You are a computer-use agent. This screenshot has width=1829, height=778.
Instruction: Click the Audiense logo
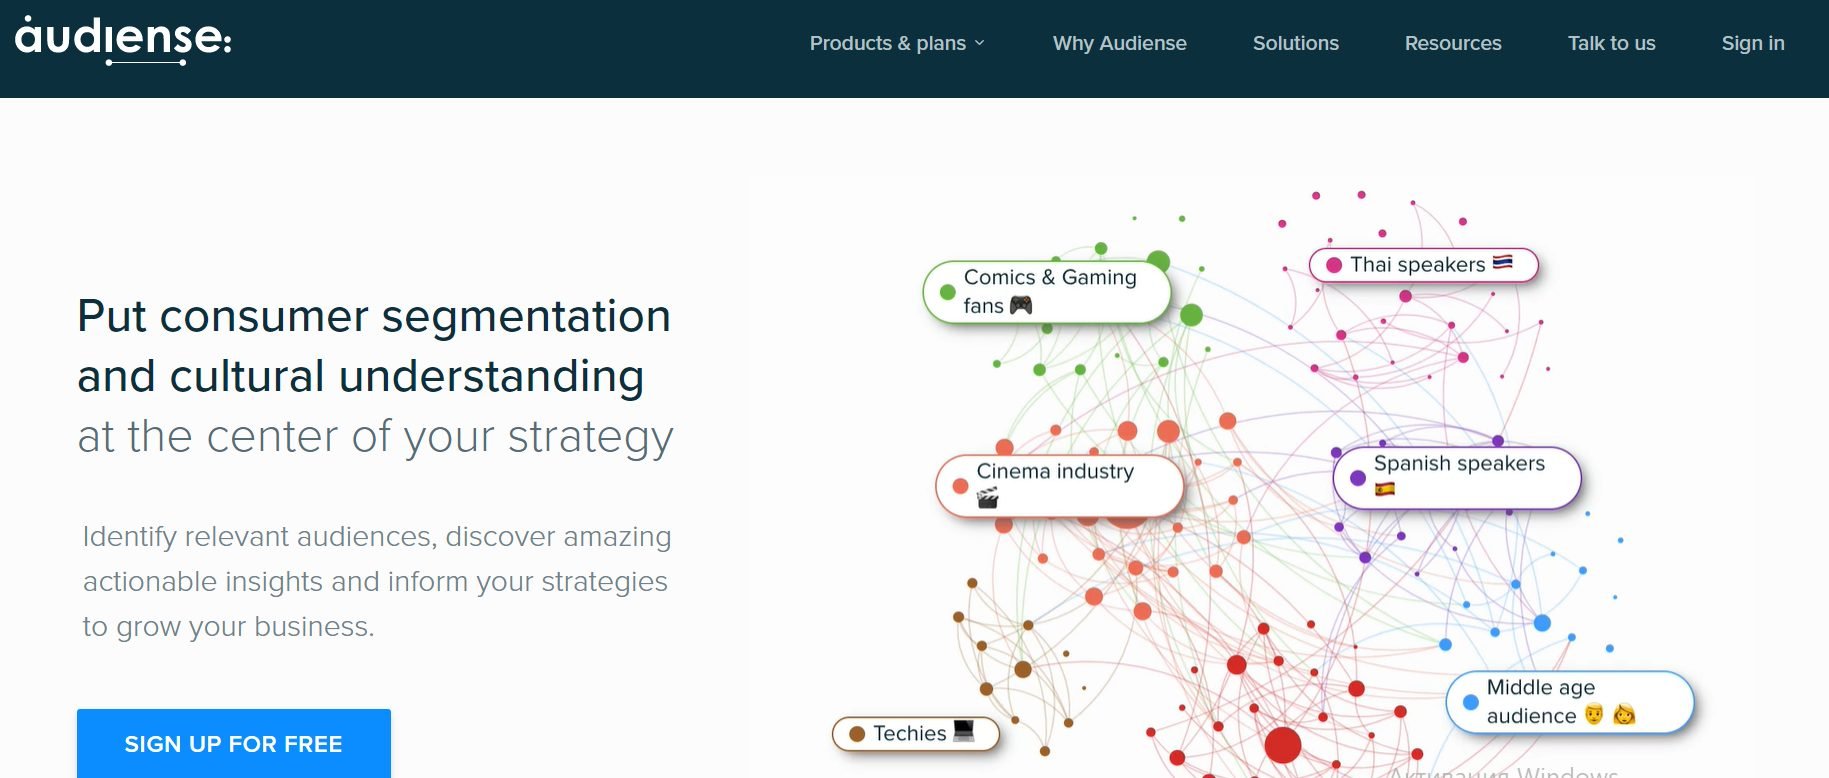click(123, 41)
